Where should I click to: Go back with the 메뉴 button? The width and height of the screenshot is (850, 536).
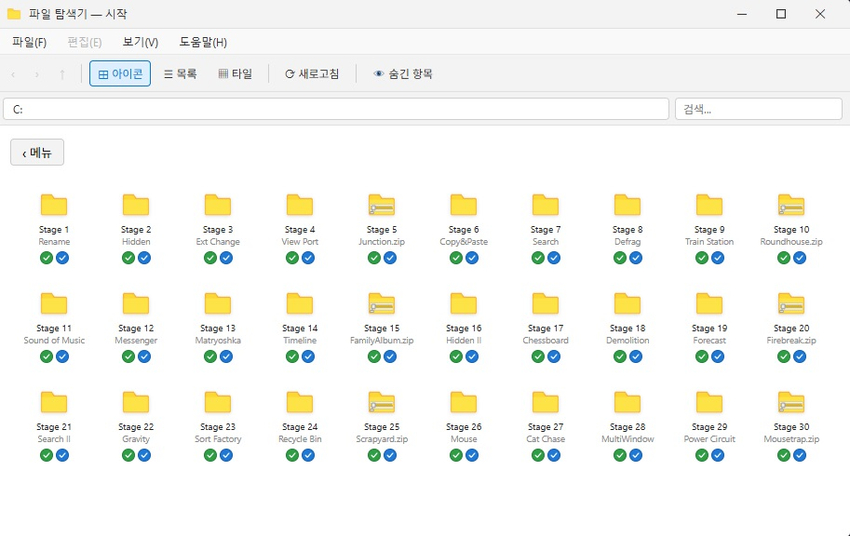(37, 152)
